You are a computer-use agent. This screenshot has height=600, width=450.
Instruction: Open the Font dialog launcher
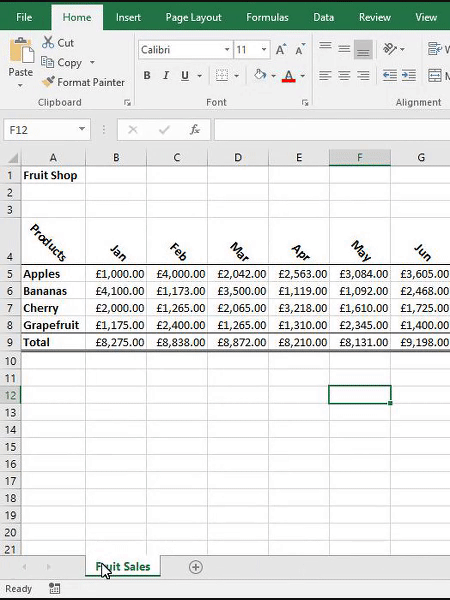point(305,103)
